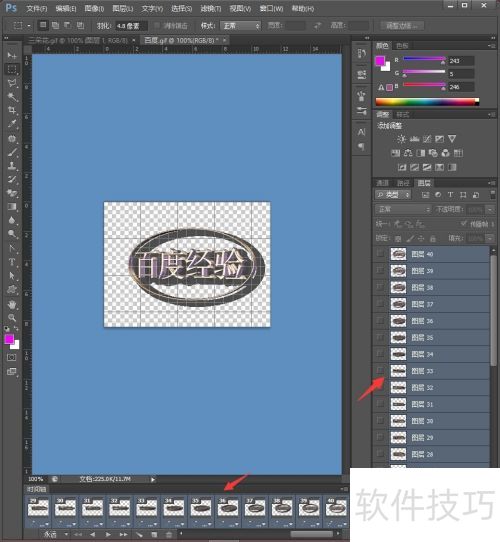
Task: Jump to the first animation frame
Action: click(78, 534)
